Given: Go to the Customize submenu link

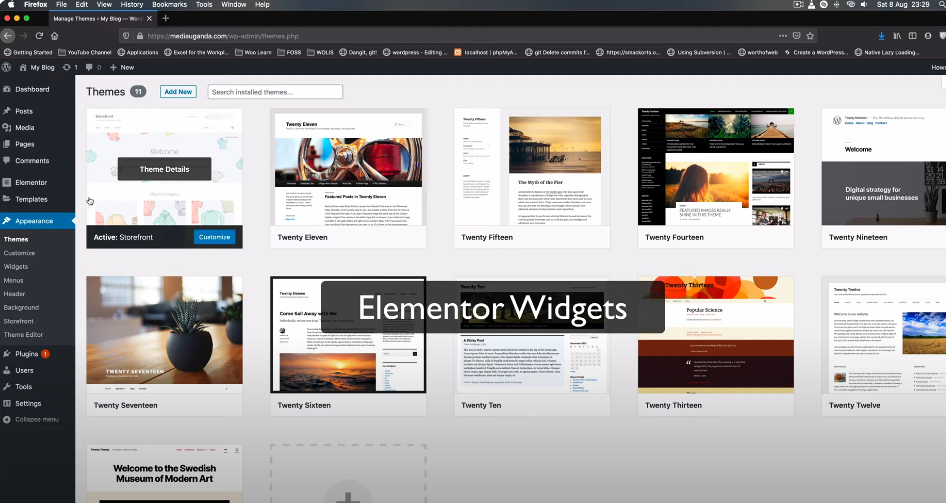Looking at the screenshot, I should 19,253.
